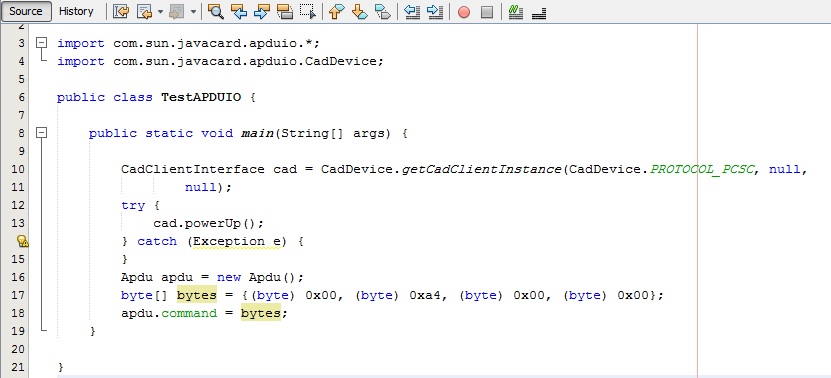Toggle a bookmark on the current line
This screenshot has height=378, width=831.
coord(383,11)
